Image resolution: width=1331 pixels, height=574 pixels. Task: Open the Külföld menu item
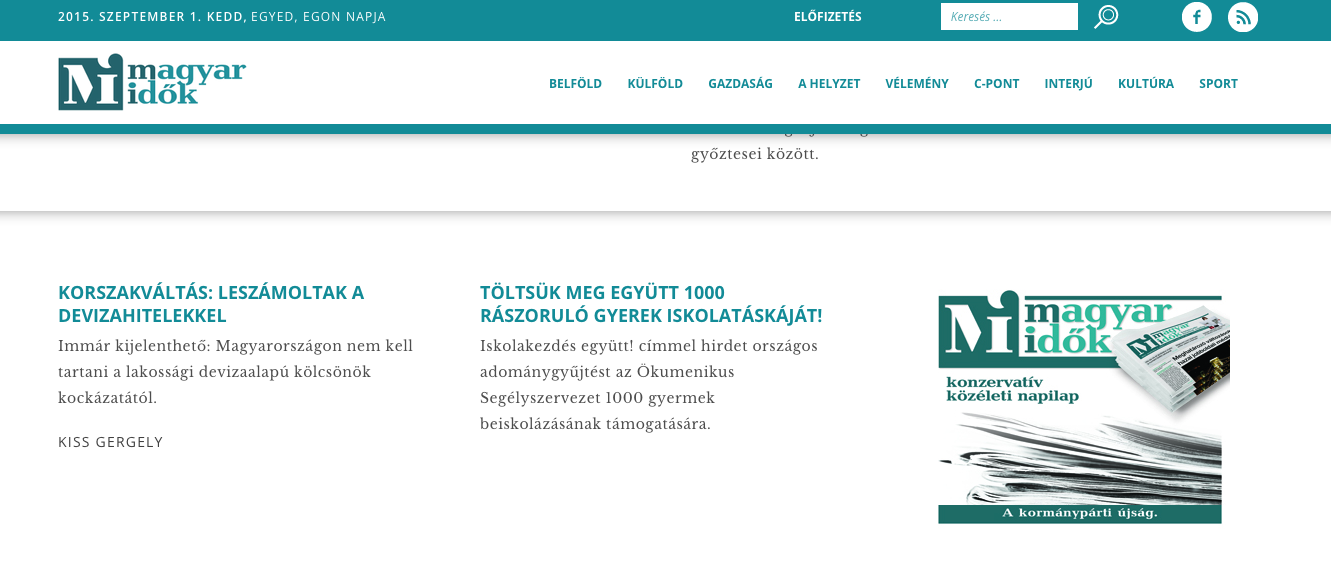click(655, 84)
